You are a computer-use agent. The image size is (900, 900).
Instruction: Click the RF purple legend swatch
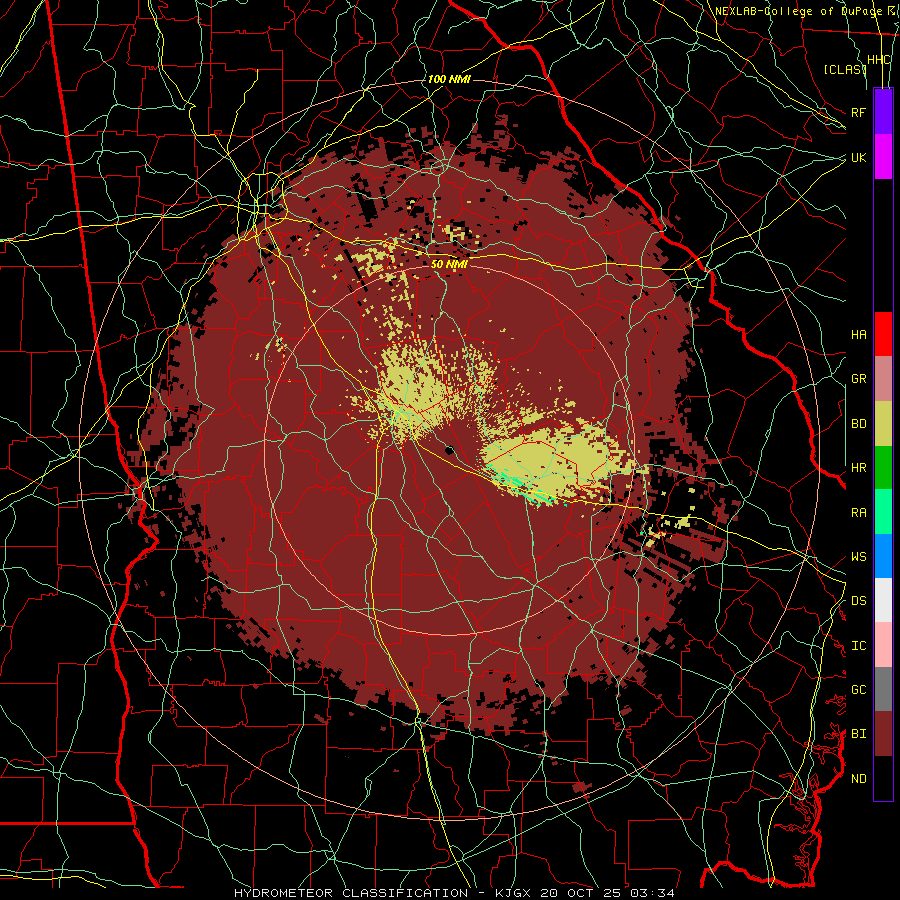tap(883, 112)
